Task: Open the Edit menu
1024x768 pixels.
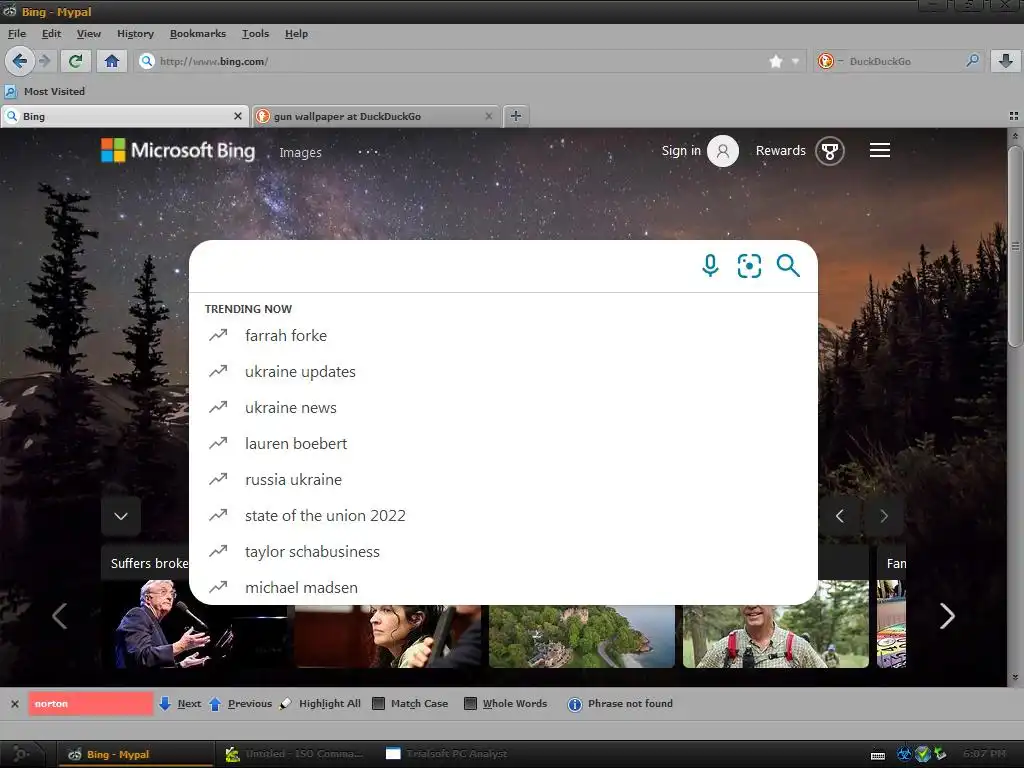Action: pos(51,34)
